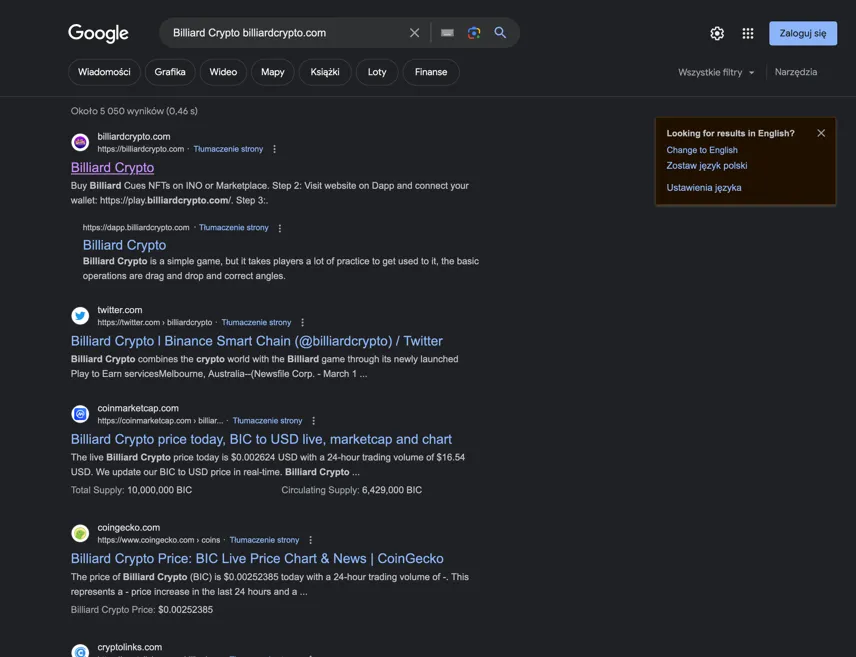Click the twitter.com bird favicon

(x=80, y=316)
